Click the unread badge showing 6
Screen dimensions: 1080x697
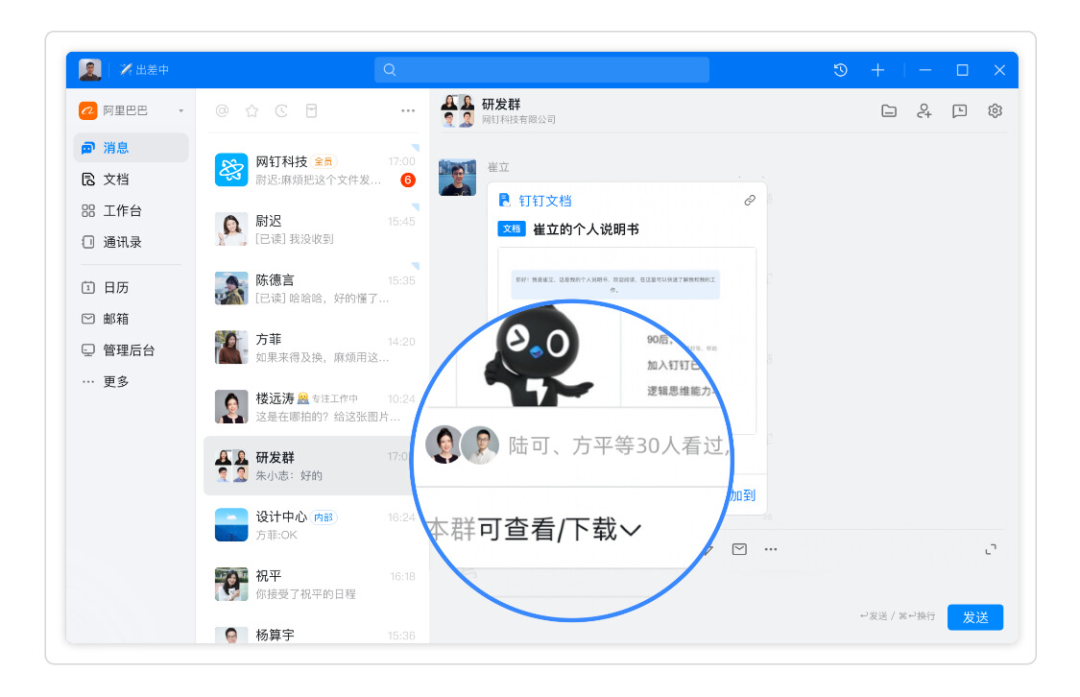click(x=408, y=180)
